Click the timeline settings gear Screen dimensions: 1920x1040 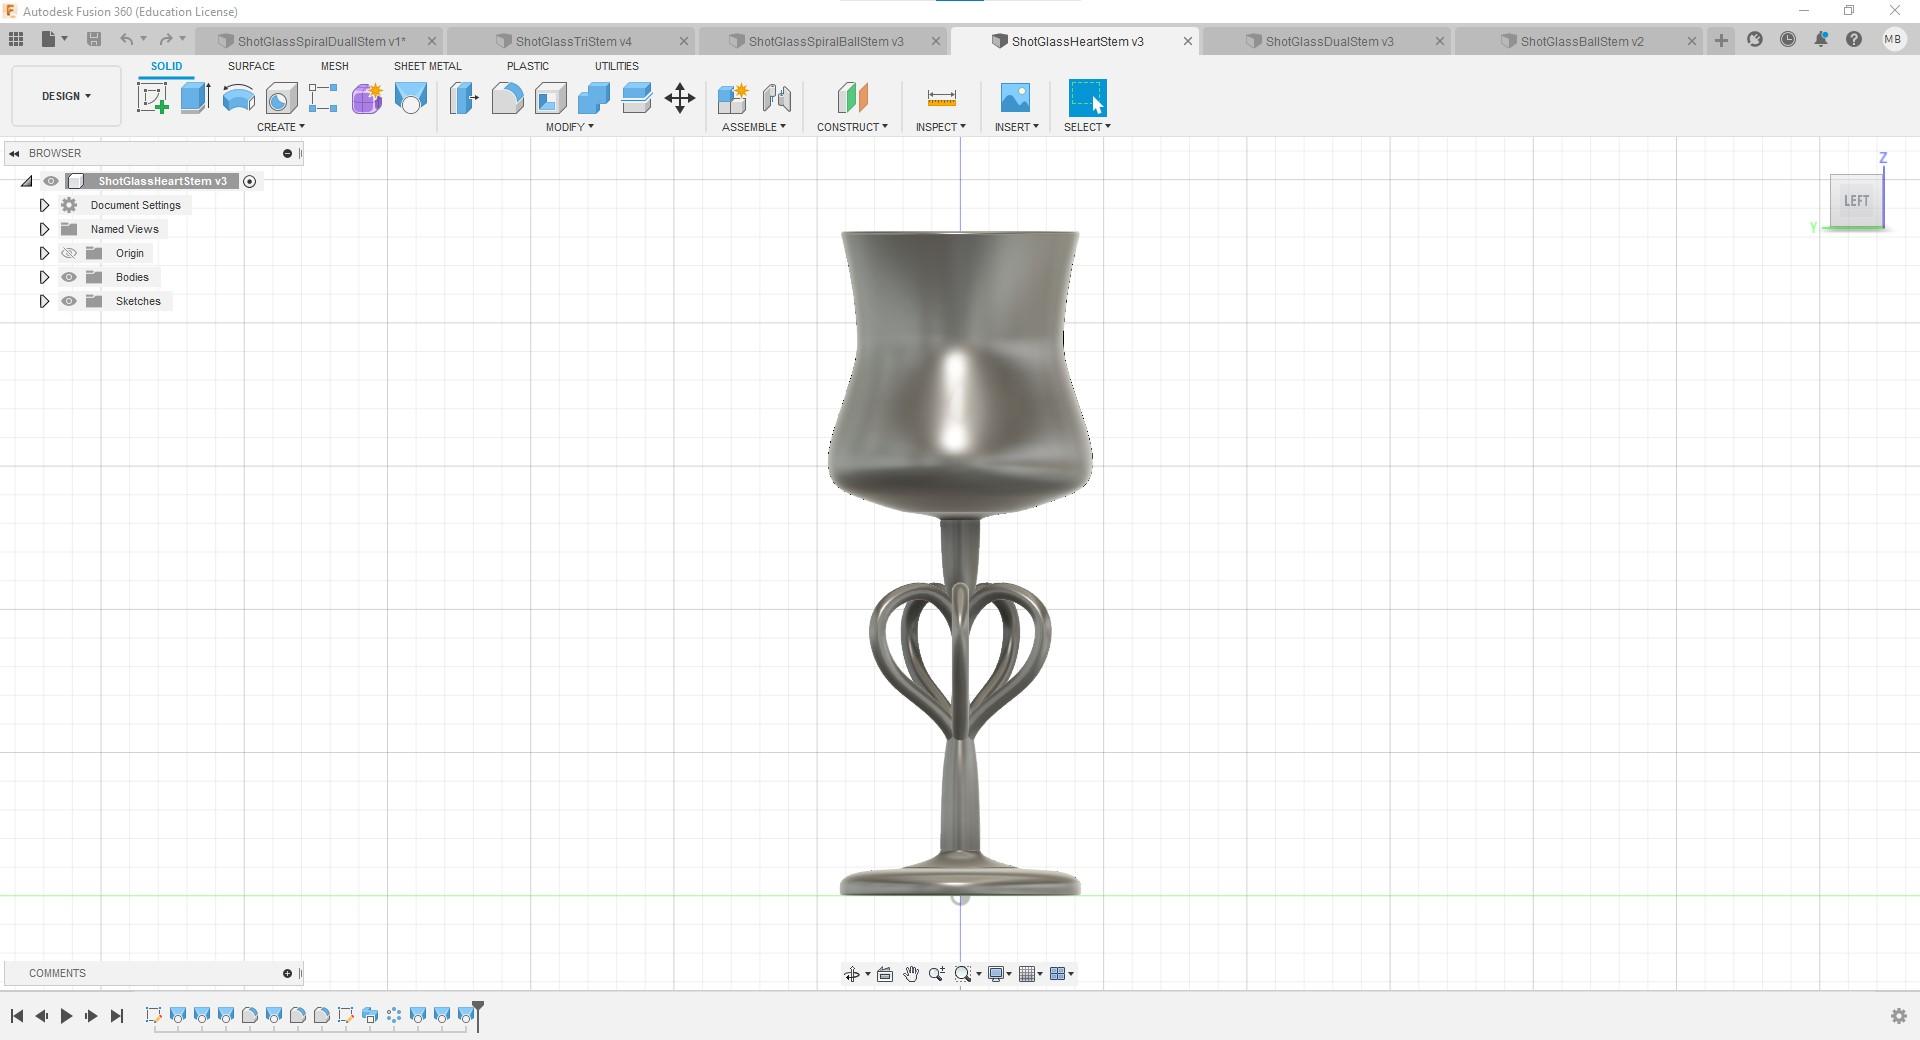point(1898,1016)
